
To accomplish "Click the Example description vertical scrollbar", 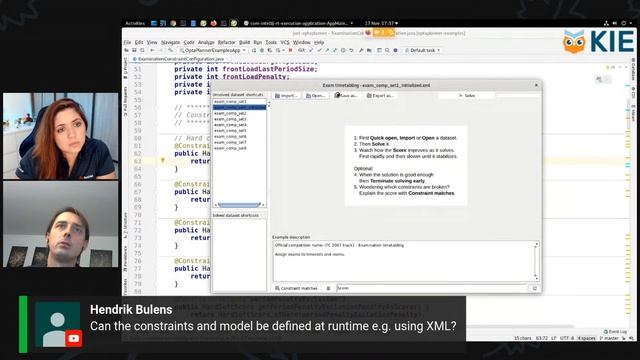I will click(x=536, y=261).
